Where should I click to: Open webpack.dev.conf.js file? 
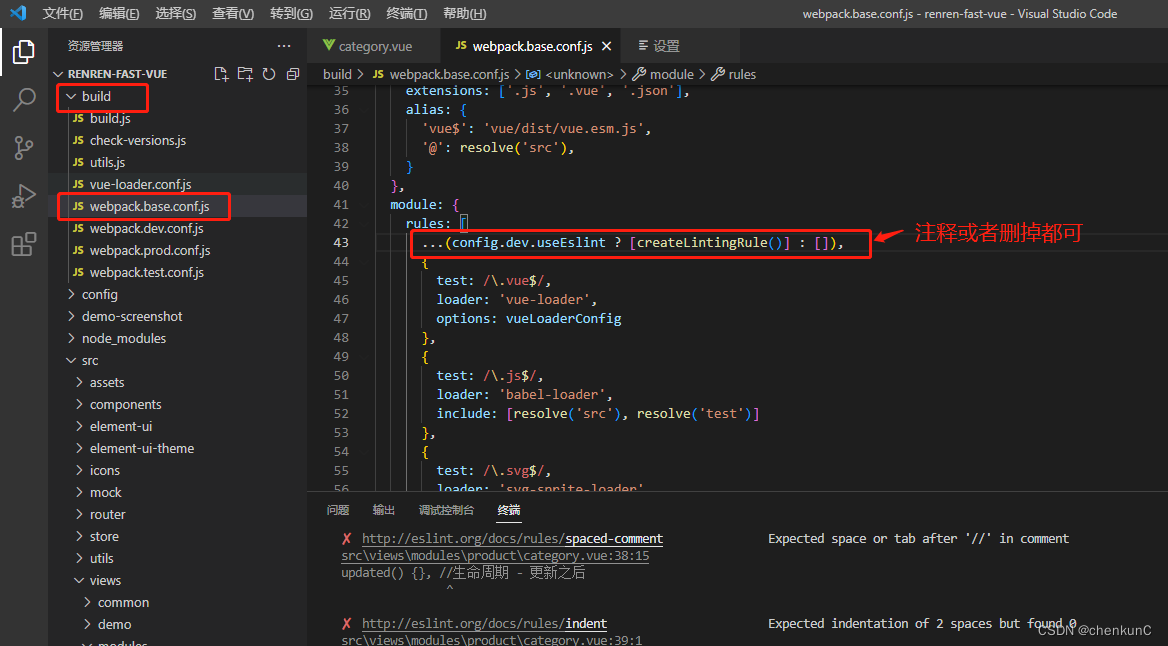[177, 228]
